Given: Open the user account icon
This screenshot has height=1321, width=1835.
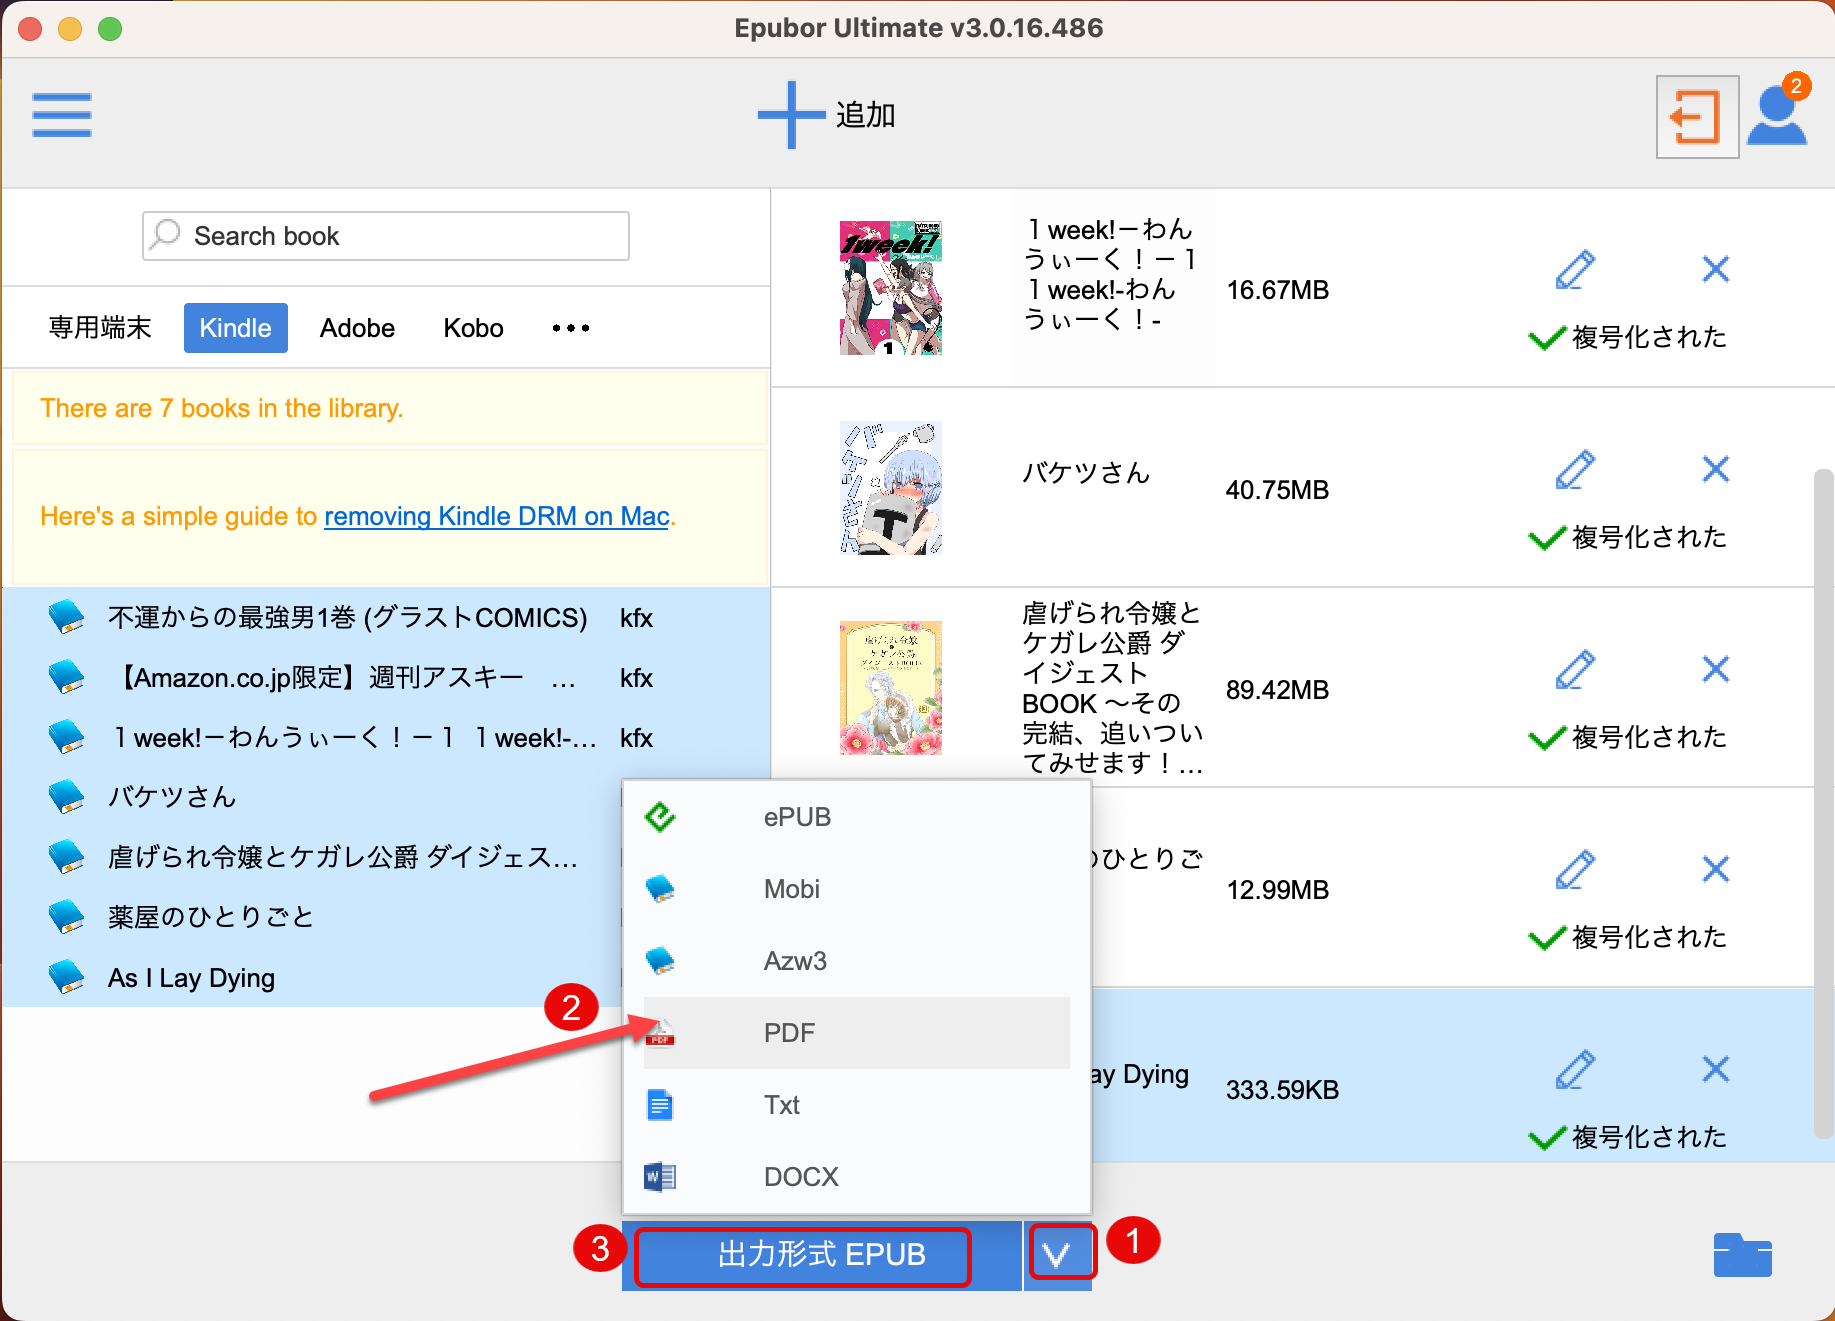Looking at the screenshot, I should (1777, 116).
